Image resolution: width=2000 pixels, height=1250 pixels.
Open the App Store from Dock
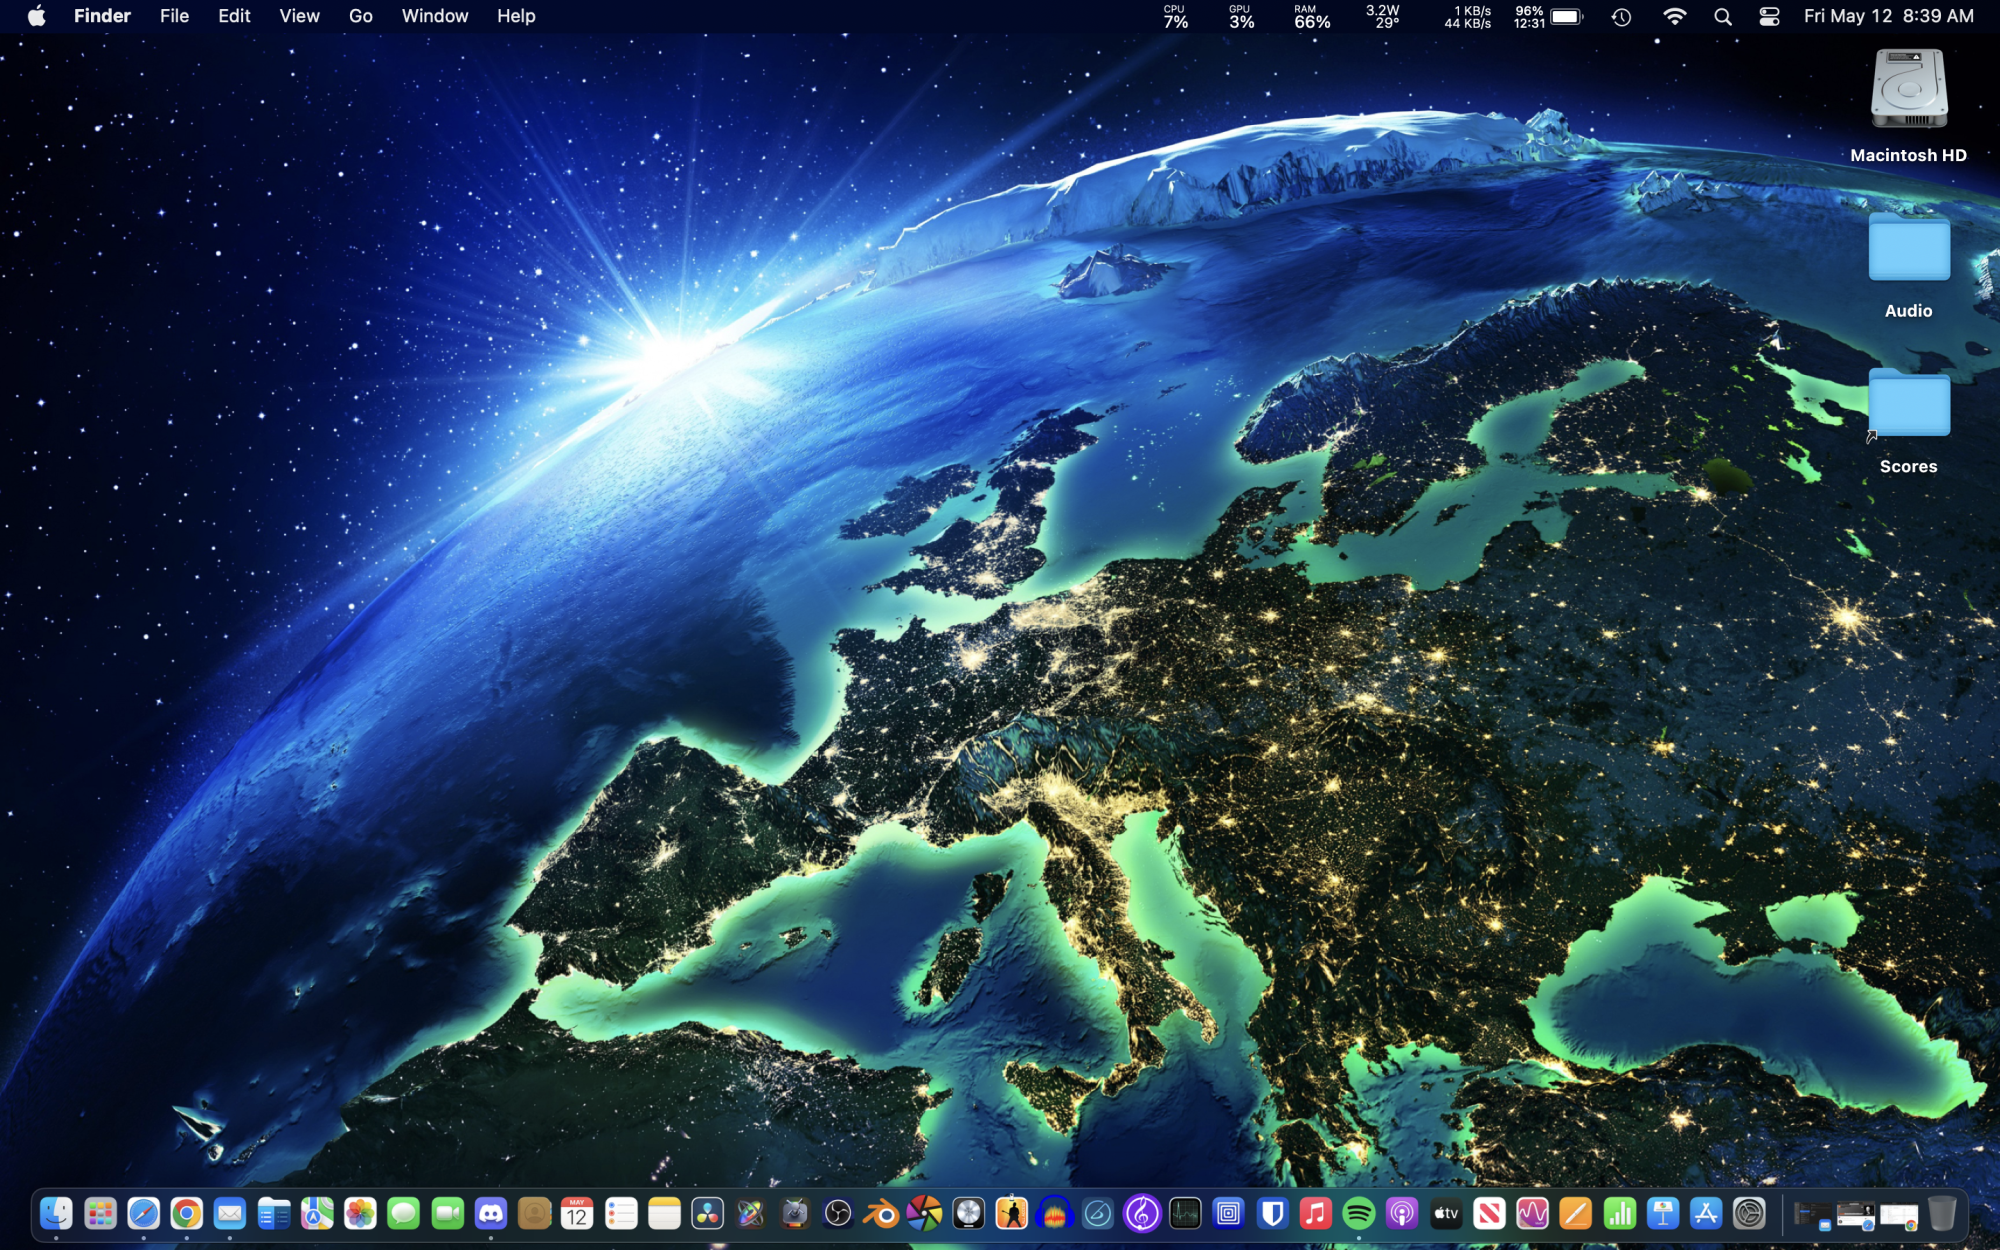tap(1706, 1214)
